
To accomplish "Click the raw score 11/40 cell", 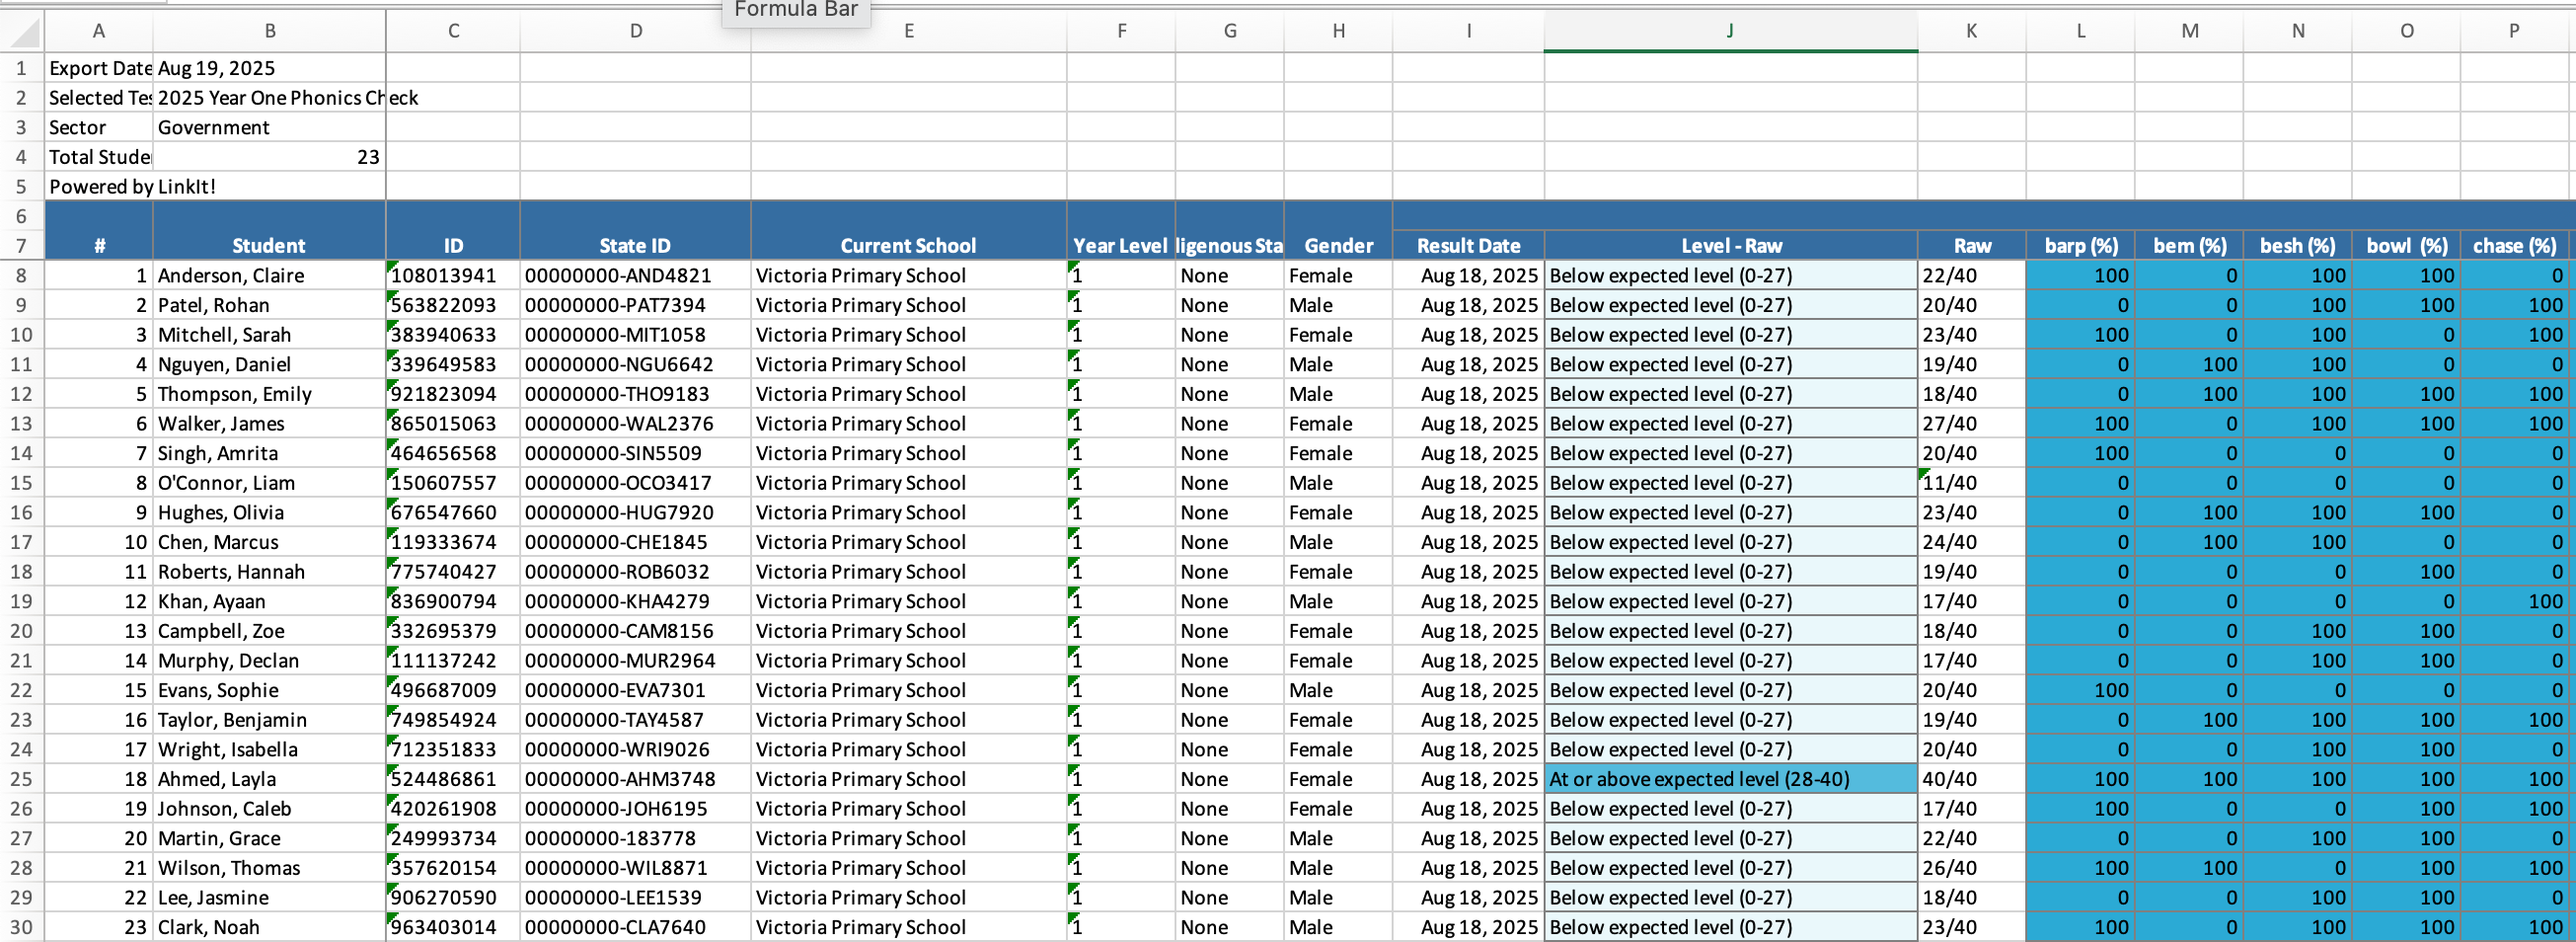I will [1970, 483].
